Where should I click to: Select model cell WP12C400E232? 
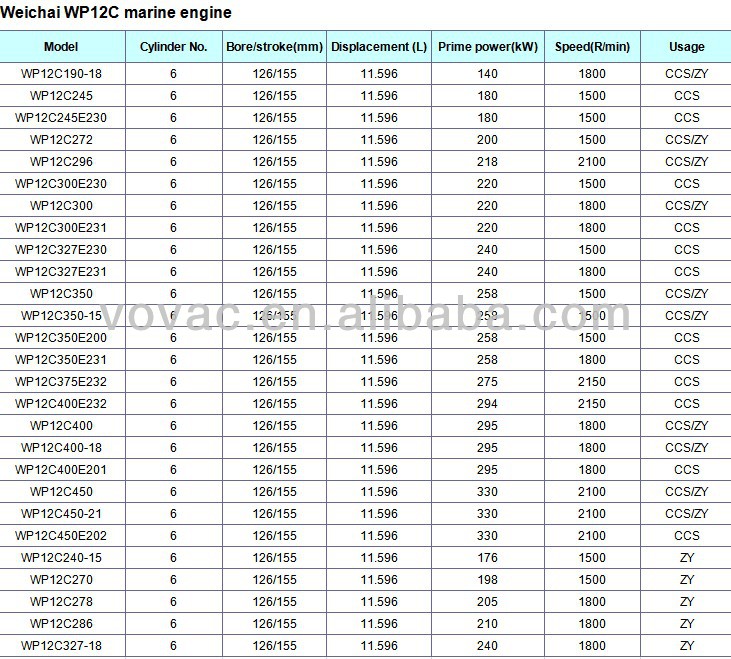coord(61,403)
